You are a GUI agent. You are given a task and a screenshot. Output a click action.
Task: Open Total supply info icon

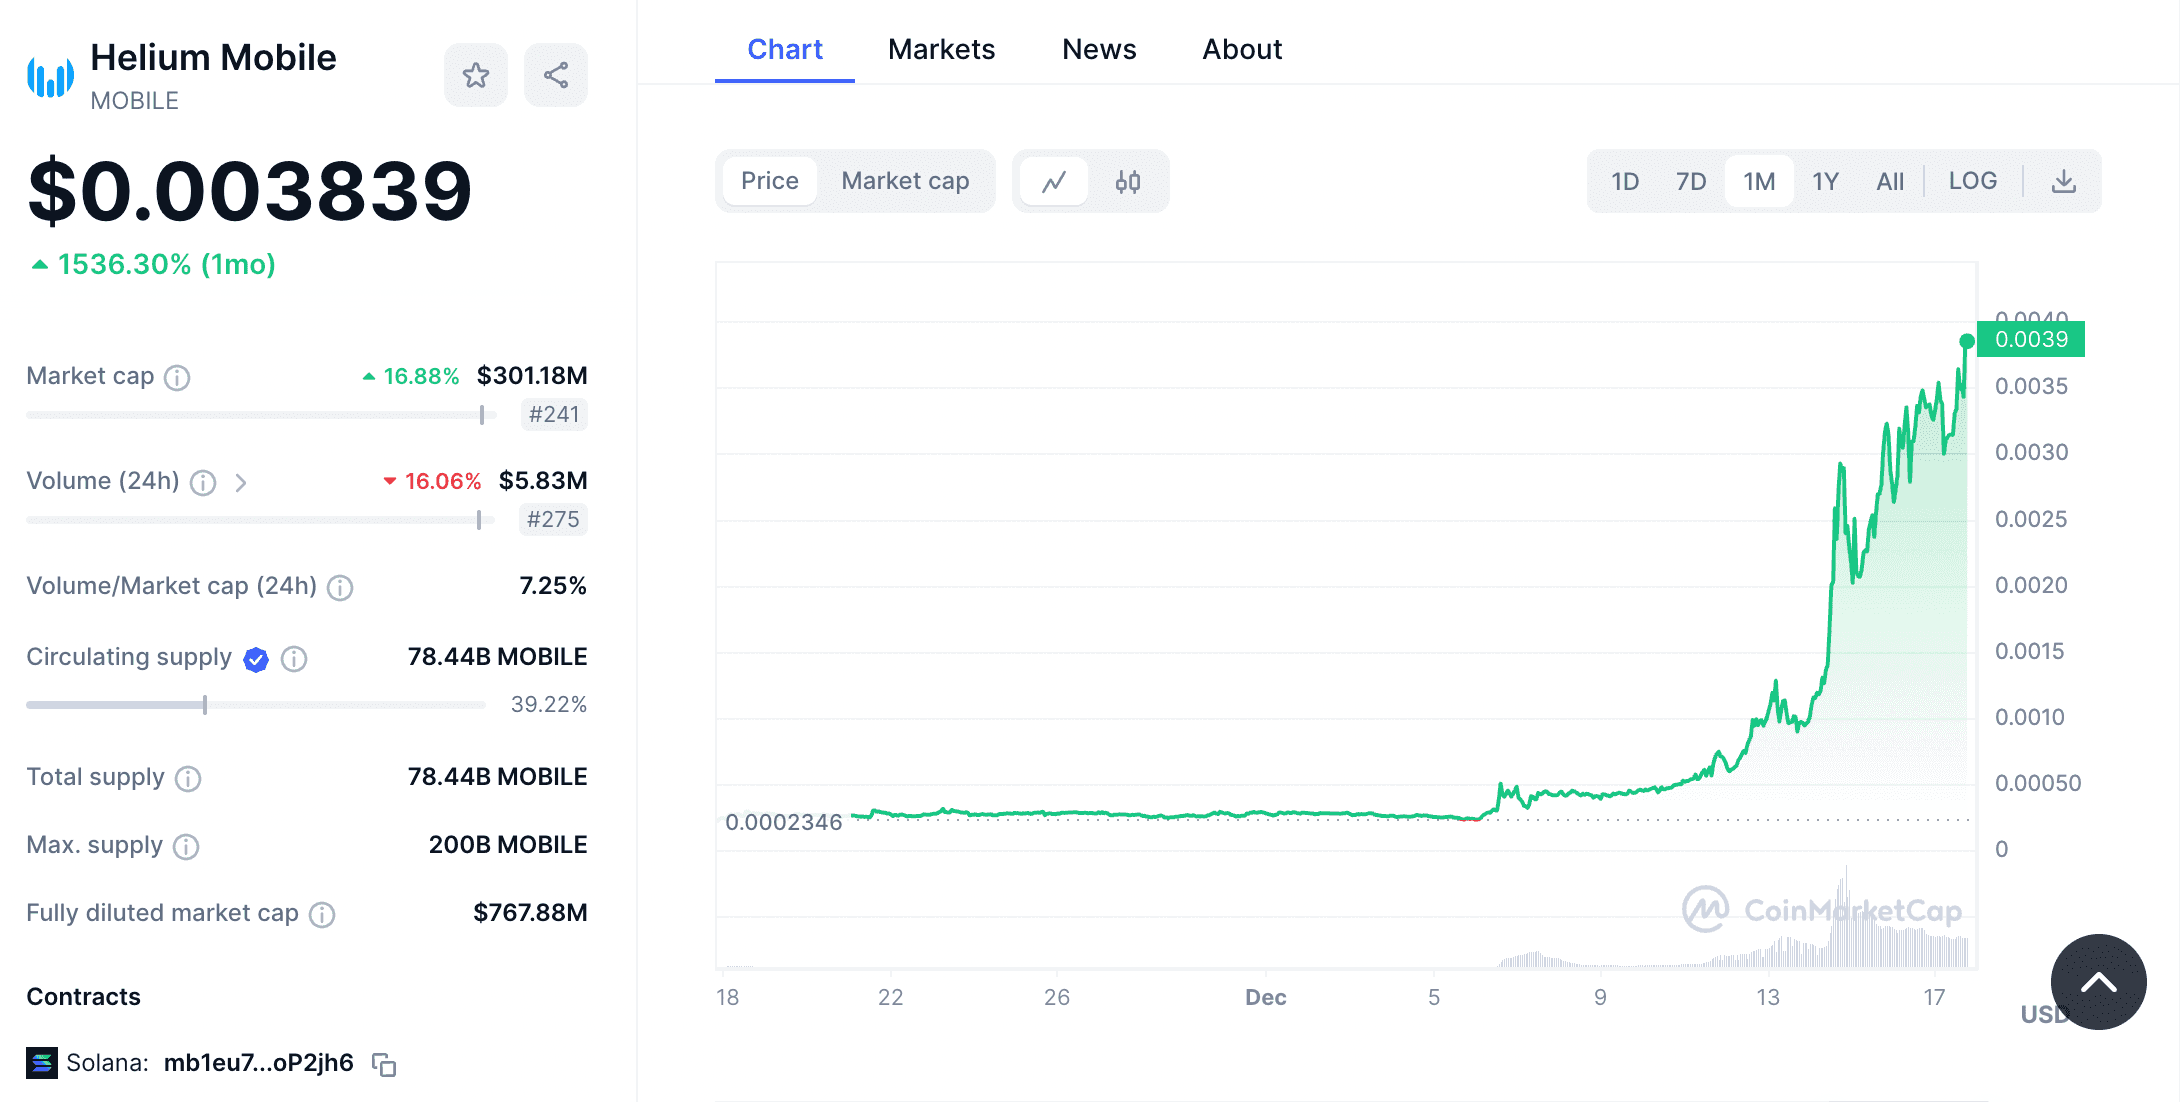188,779
